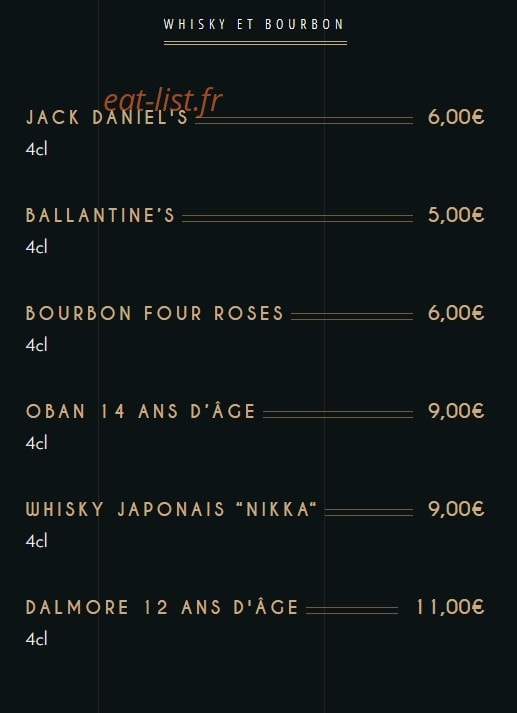Select the JACK DANIEL'S menu item

pyautogui.click(x=107, y=117)
